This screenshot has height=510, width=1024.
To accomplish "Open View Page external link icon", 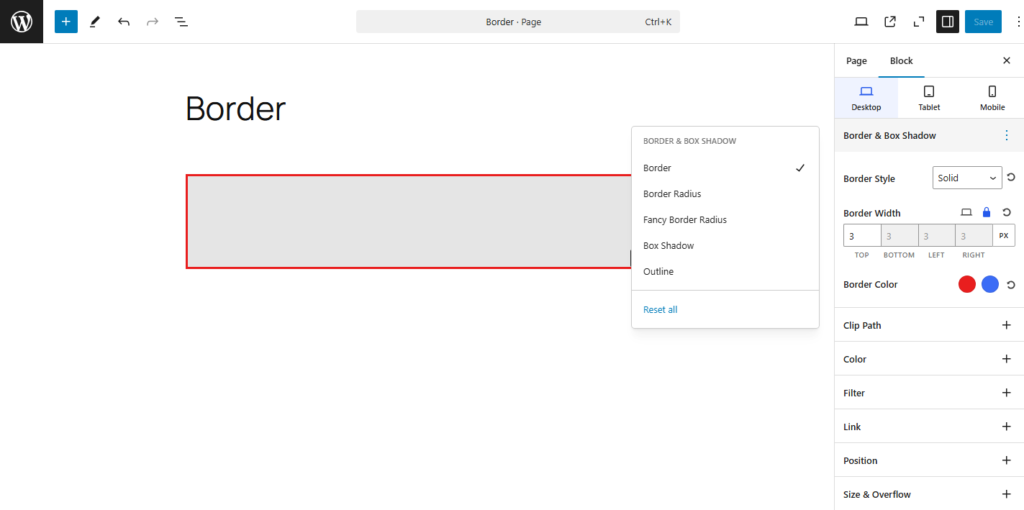I will (890, 22).
